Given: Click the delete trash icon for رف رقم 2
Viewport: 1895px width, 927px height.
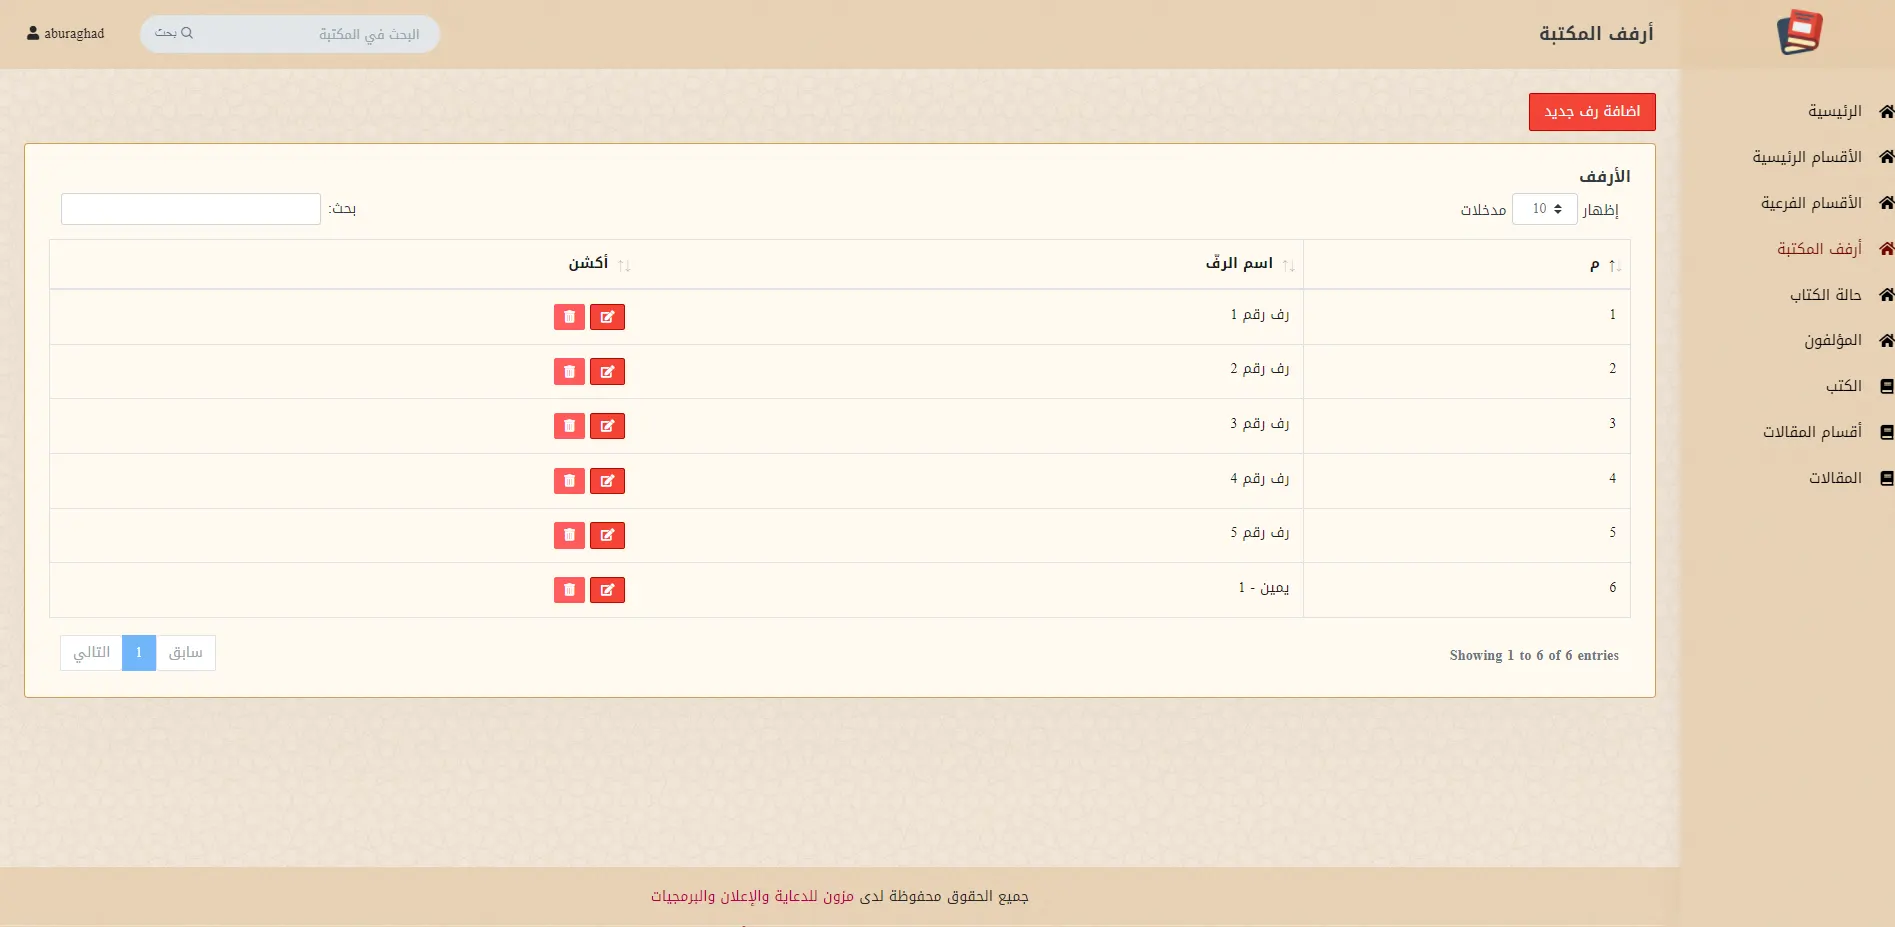Looking at the screenshot, I should 569,372.
